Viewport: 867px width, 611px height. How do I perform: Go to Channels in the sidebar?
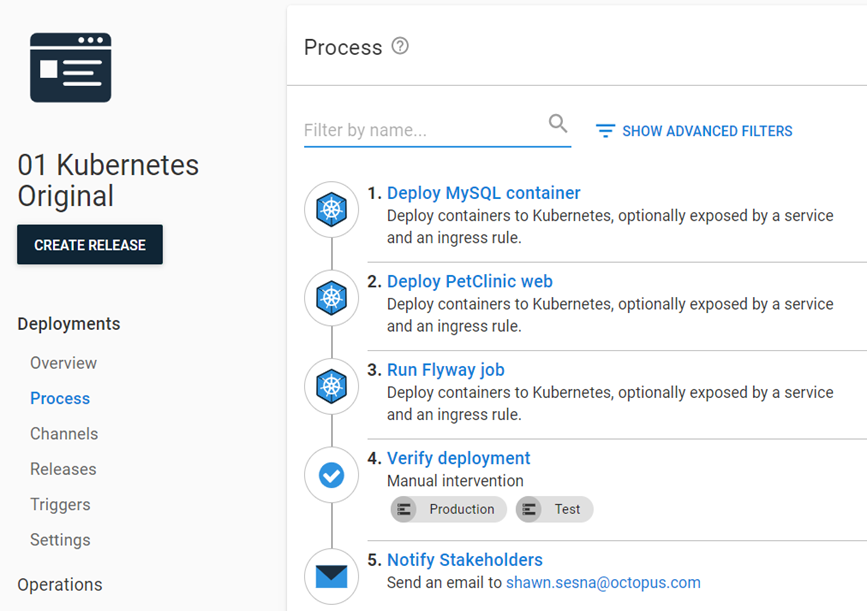(x=64, y=434)
